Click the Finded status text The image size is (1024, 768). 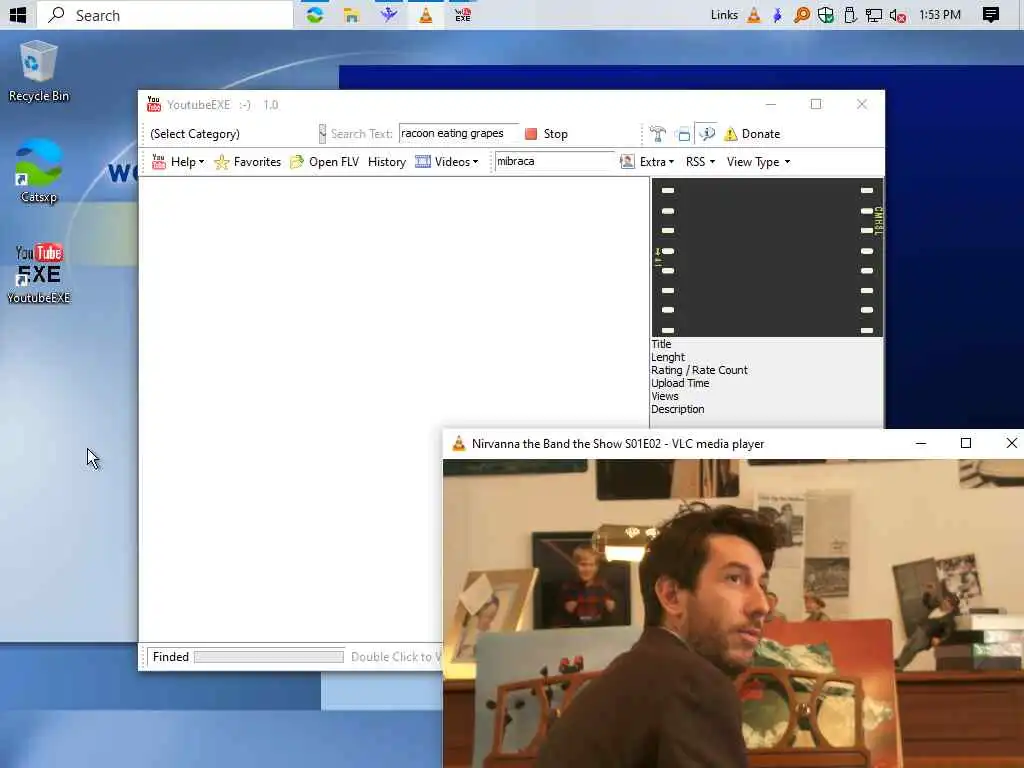[x=170, y=656]
